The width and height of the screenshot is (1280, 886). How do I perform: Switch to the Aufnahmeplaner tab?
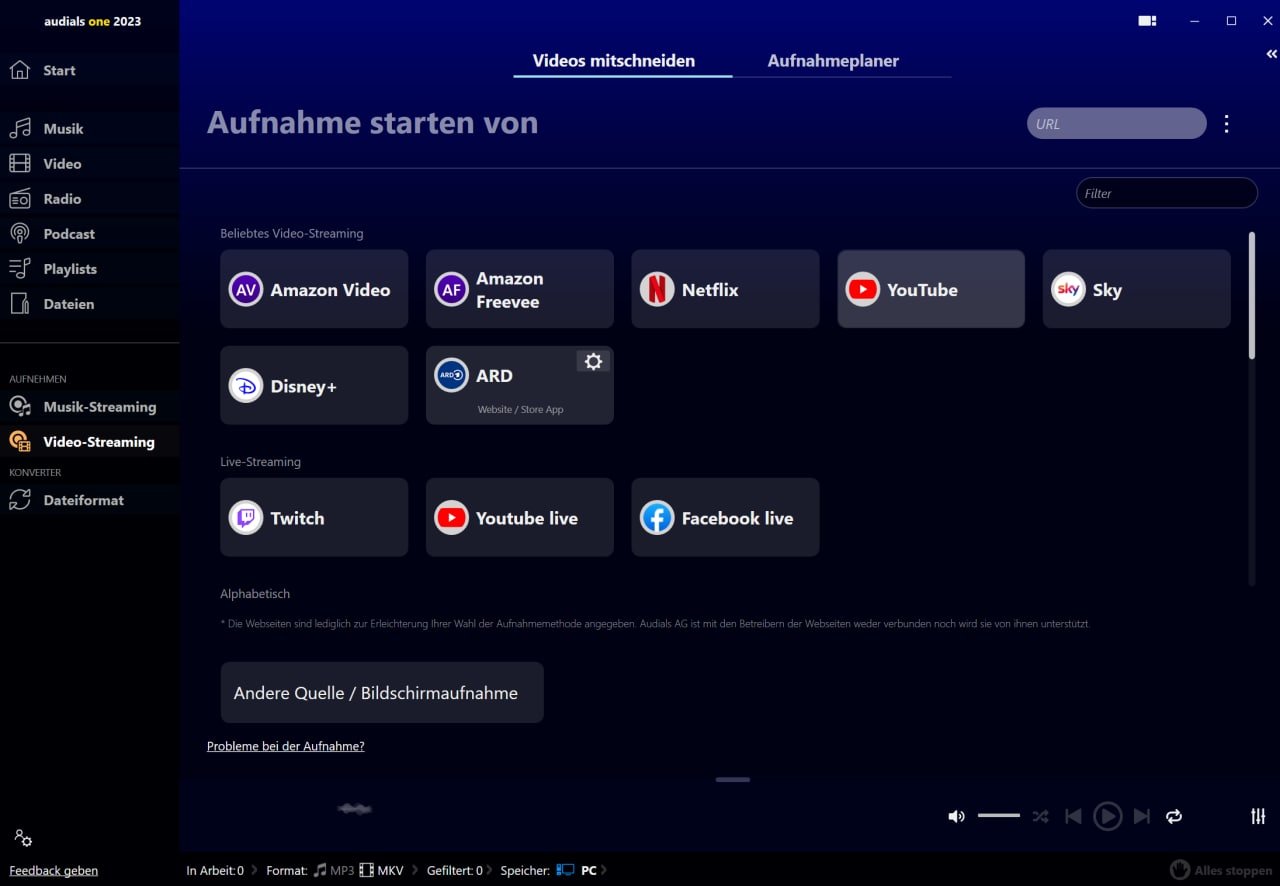click(x=833, y=61)
